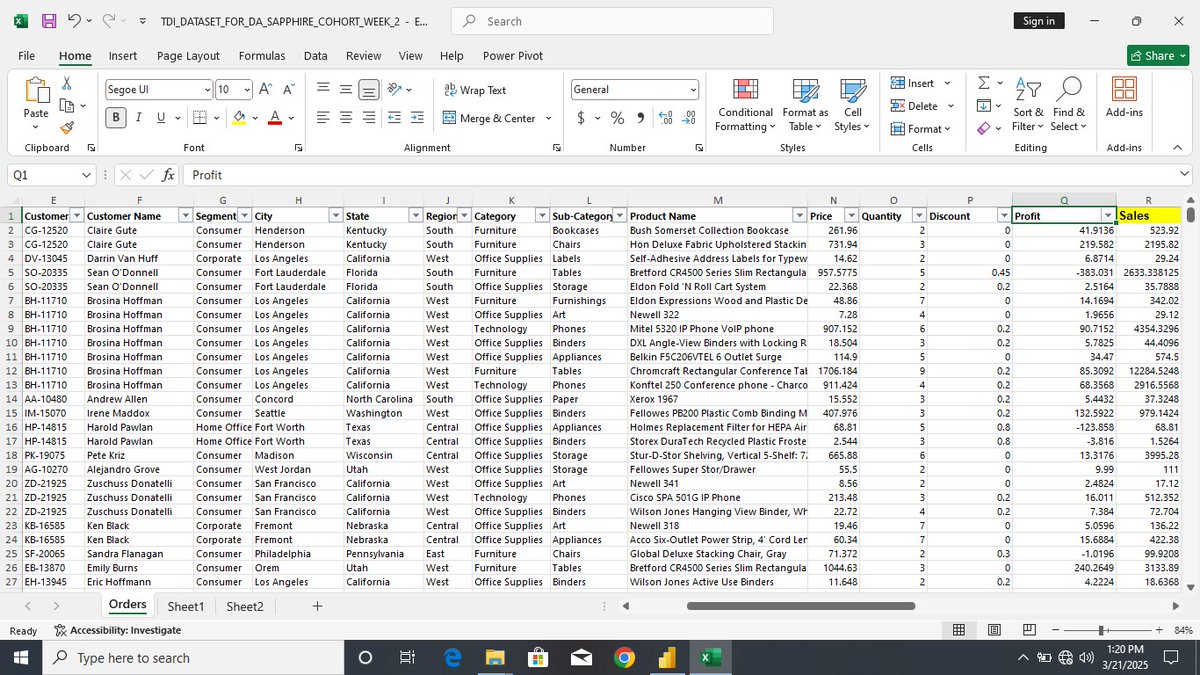The width and height of the screenshot is (1200, 675).
Task: Apply Comma Style number format
Action: tap(640, 118)
